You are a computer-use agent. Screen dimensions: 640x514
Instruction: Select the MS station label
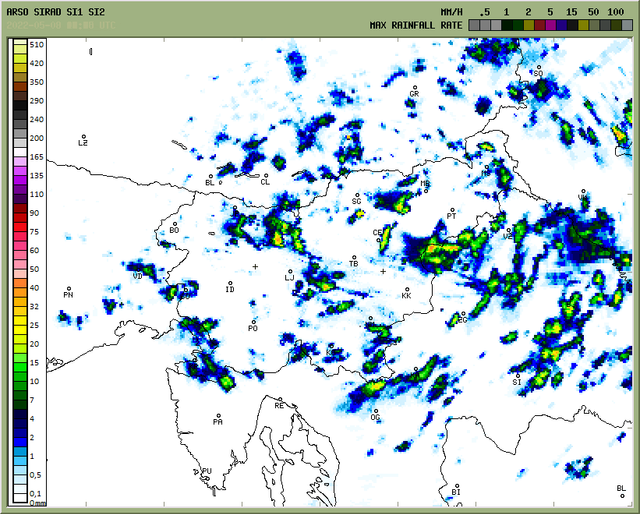(x=486, y=174)
